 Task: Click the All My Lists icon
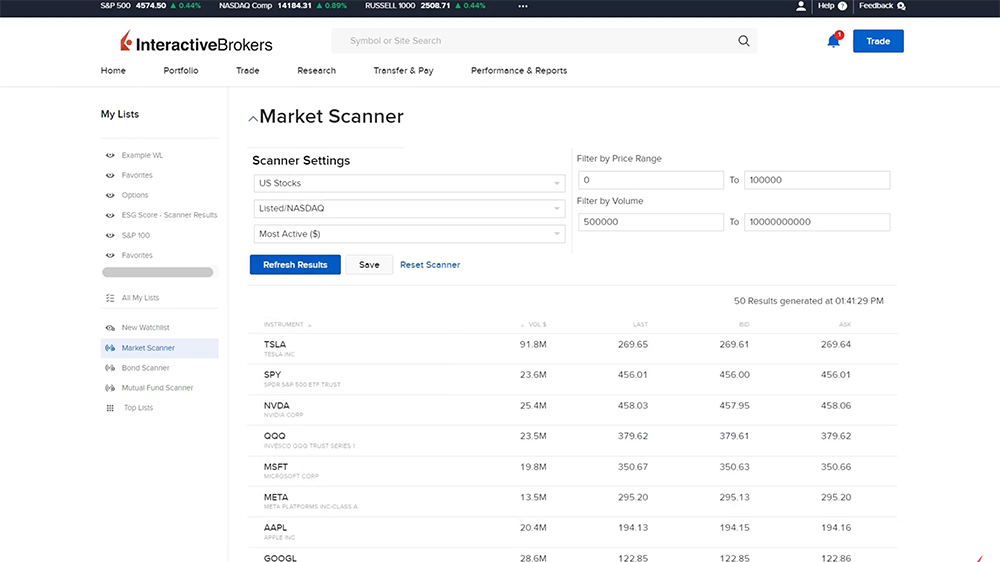tap(110, 298)
